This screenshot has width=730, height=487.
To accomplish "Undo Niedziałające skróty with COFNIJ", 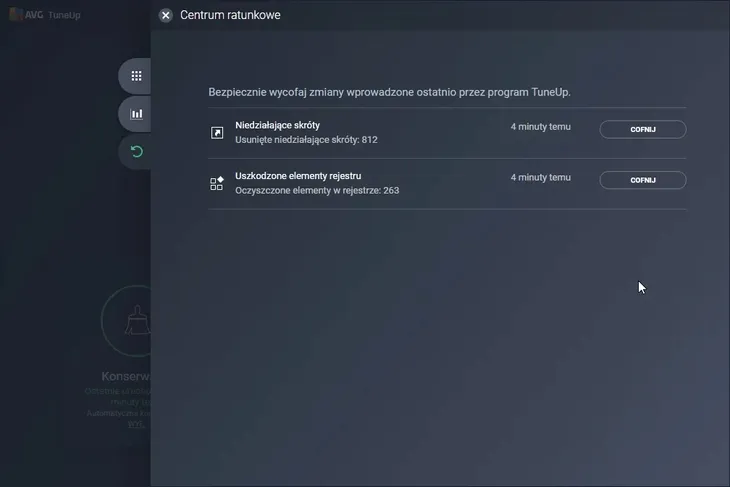I will point(642,129).
